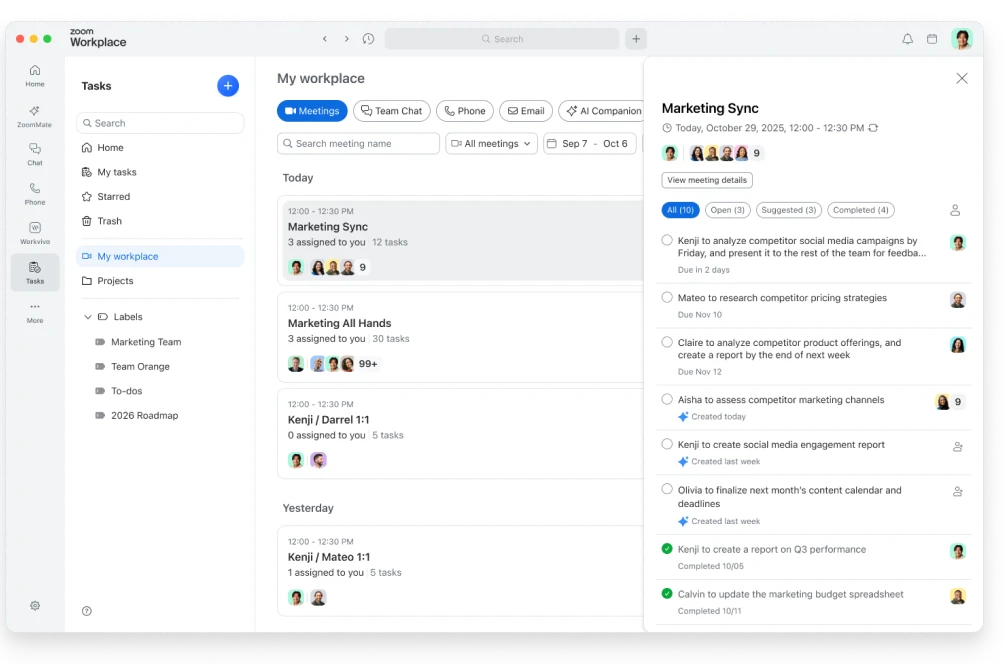Filter to Suggested (3) tasks
Viewport: 1004px width, 664px height.
pos(788,210)
